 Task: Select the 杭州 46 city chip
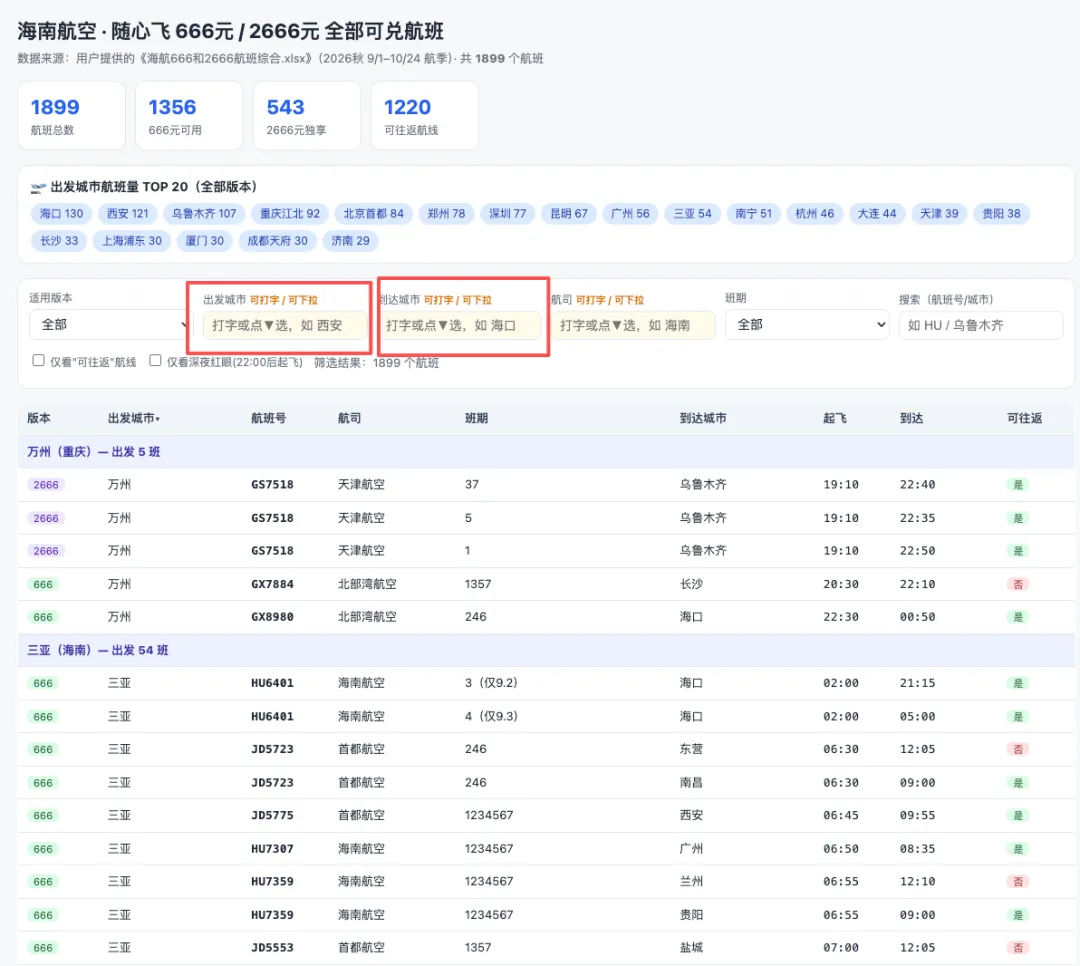(815, 214)
